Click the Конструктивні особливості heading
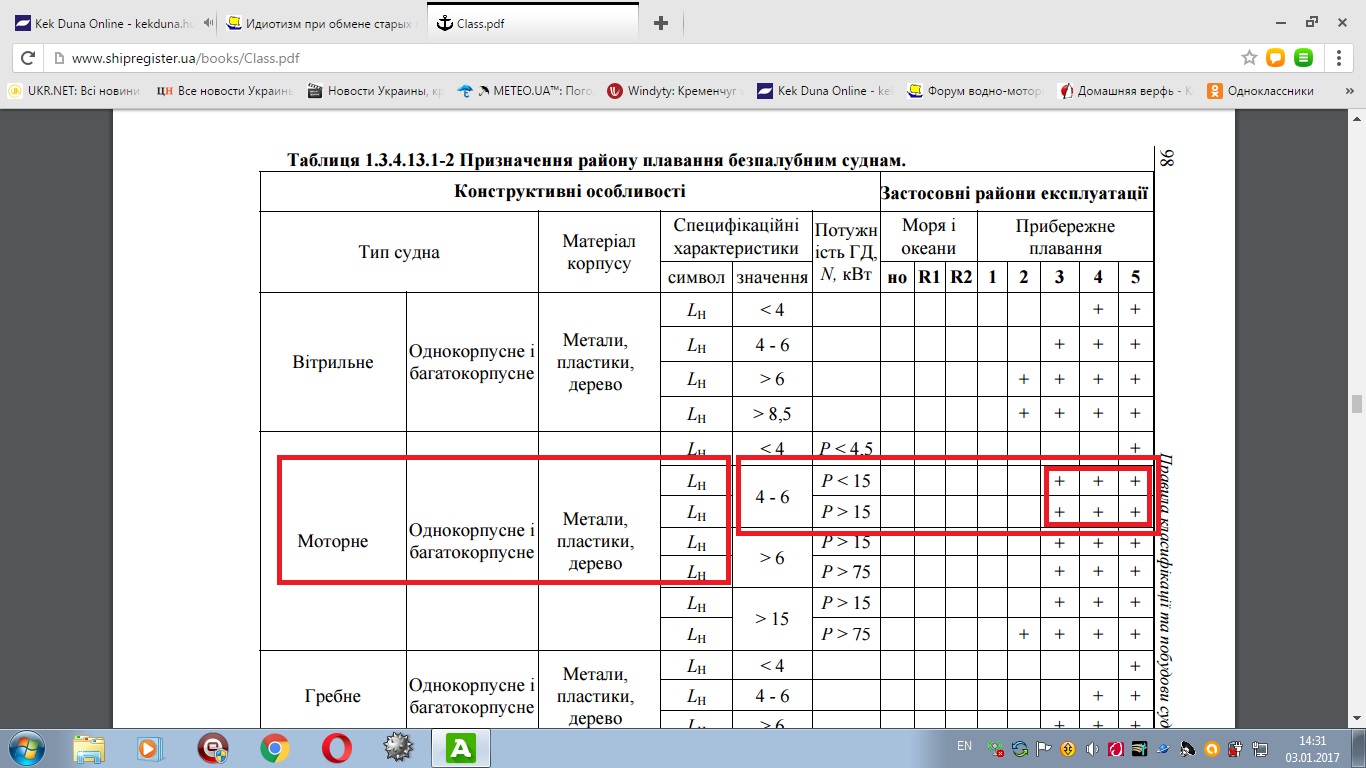This screenshot has height=768, width=1366. [x=570, y=191]
